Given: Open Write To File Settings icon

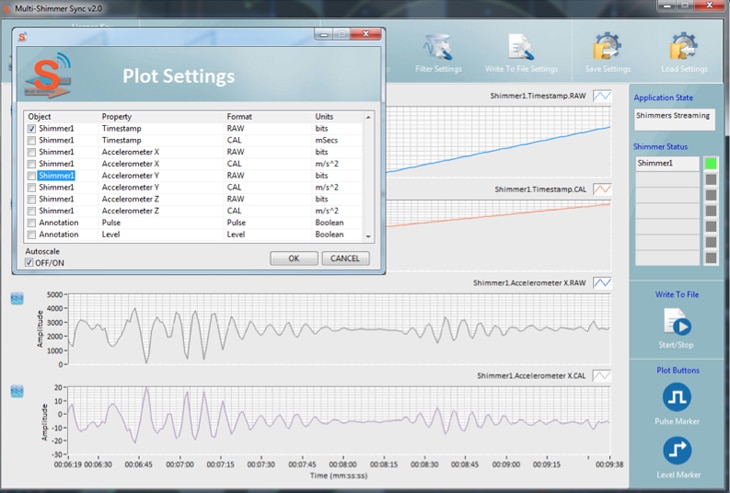Looking at the screenshot, I should 520,47.
